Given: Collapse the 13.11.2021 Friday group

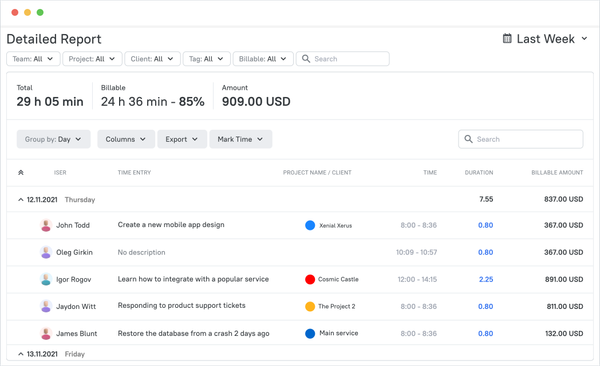Looking at the screenshot, I should [x=21, y=354].
